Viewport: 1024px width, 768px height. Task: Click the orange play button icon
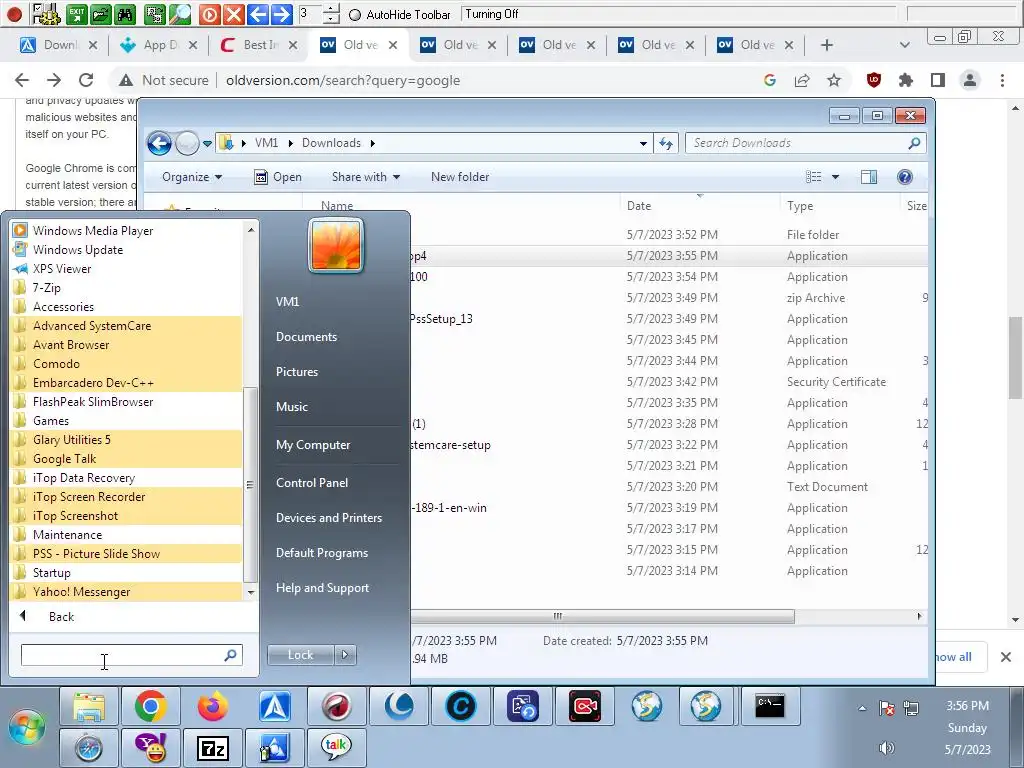tap(209, 14)
